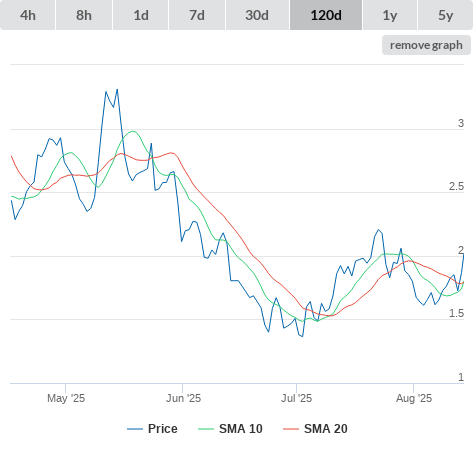Select the 4h time range tab
Image resolution: width=474 pixels, height=455 pixels.
[28, 15]
